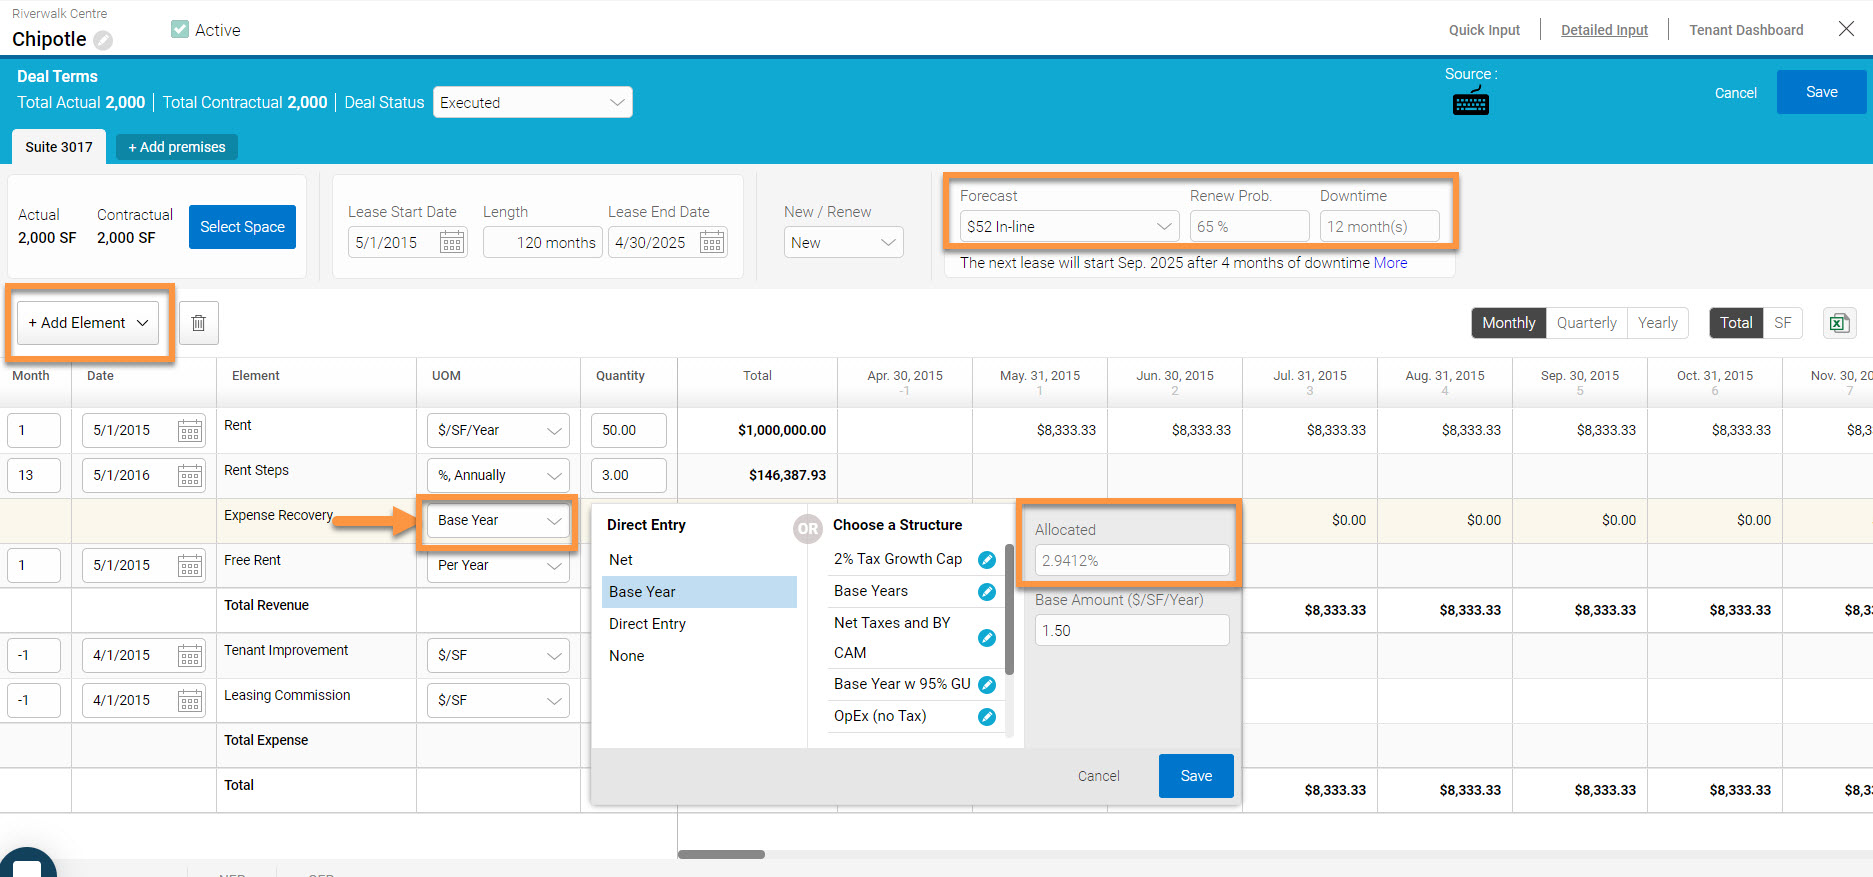Switch amounts display to SF
The height and width of the screenshot is (877, 1873).
click(1782, 323)
